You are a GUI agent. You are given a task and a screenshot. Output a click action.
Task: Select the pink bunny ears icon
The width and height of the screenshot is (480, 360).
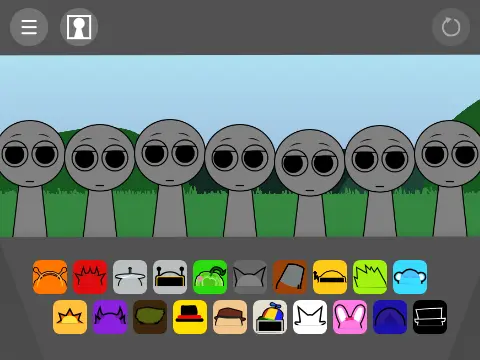(350, 317)
